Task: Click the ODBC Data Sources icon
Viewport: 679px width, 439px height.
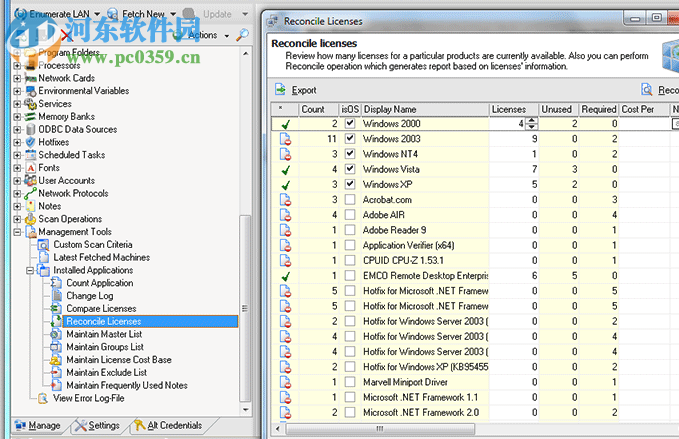Action: click(31, 129)
